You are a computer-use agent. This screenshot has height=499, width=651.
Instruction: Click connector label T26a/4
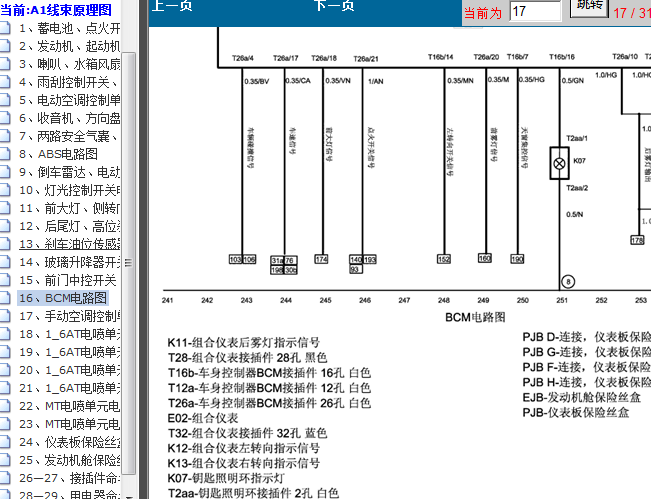click(242, 58)
